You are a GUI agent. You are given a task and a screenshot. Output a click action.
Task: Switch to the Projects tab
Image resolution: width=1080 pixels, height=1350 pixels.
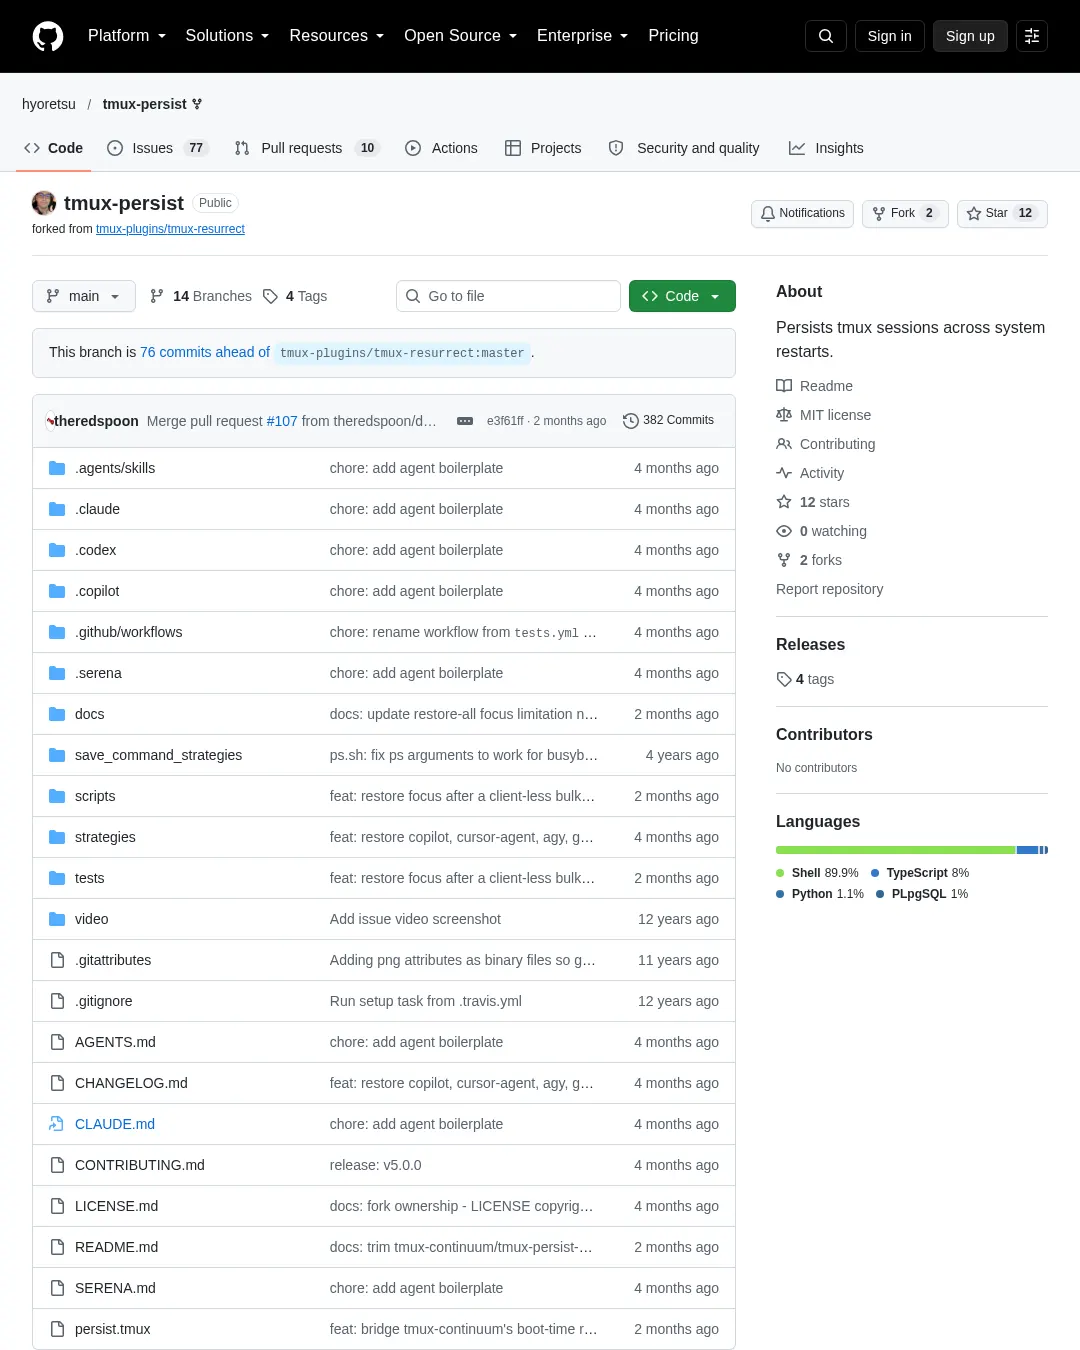tap(543, 148)
